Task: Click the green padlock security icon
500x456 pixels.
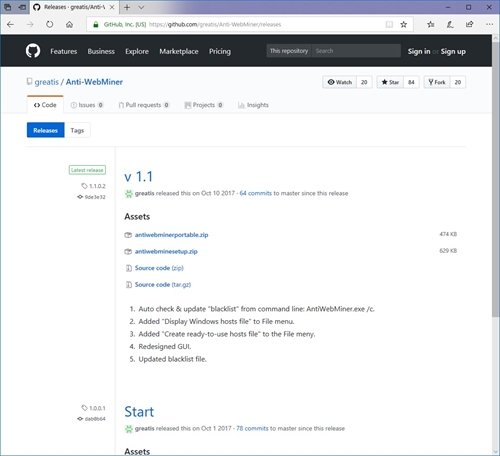Action: [96, 24]
